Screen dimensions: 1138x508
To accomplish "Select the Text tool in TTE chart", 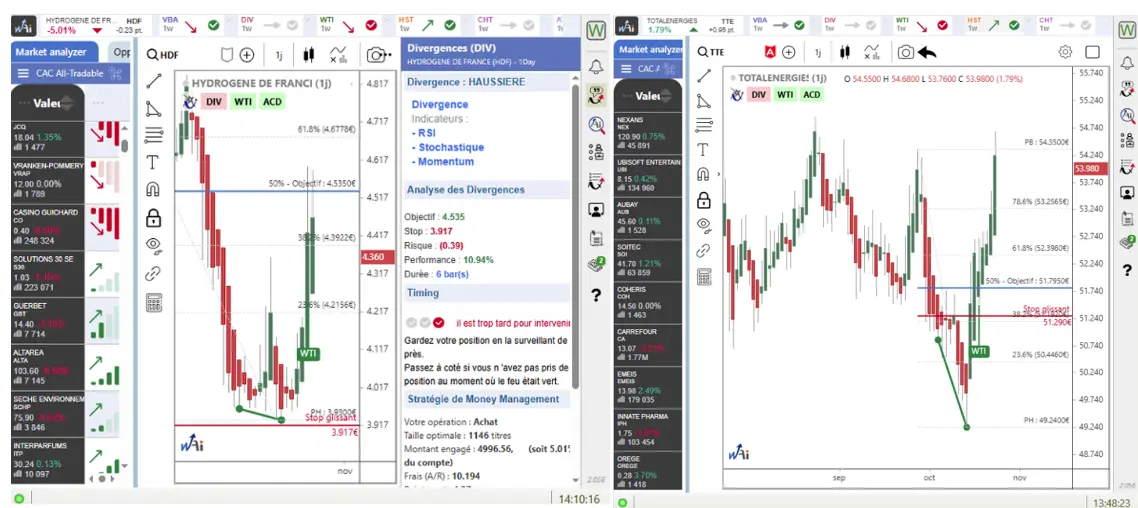I will [703, 150].
